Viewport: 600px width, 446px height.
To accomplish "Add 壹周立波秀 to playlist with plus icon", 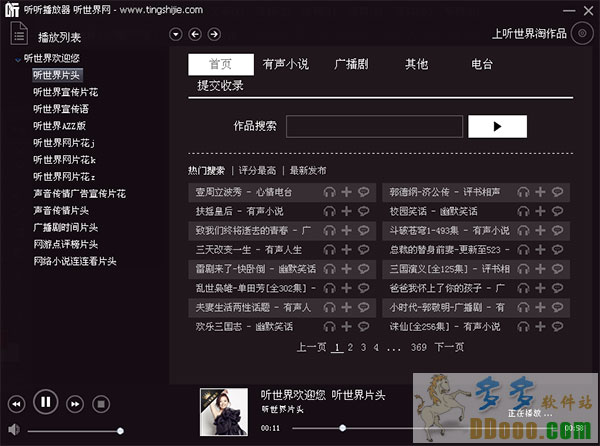I will point(346,192).
